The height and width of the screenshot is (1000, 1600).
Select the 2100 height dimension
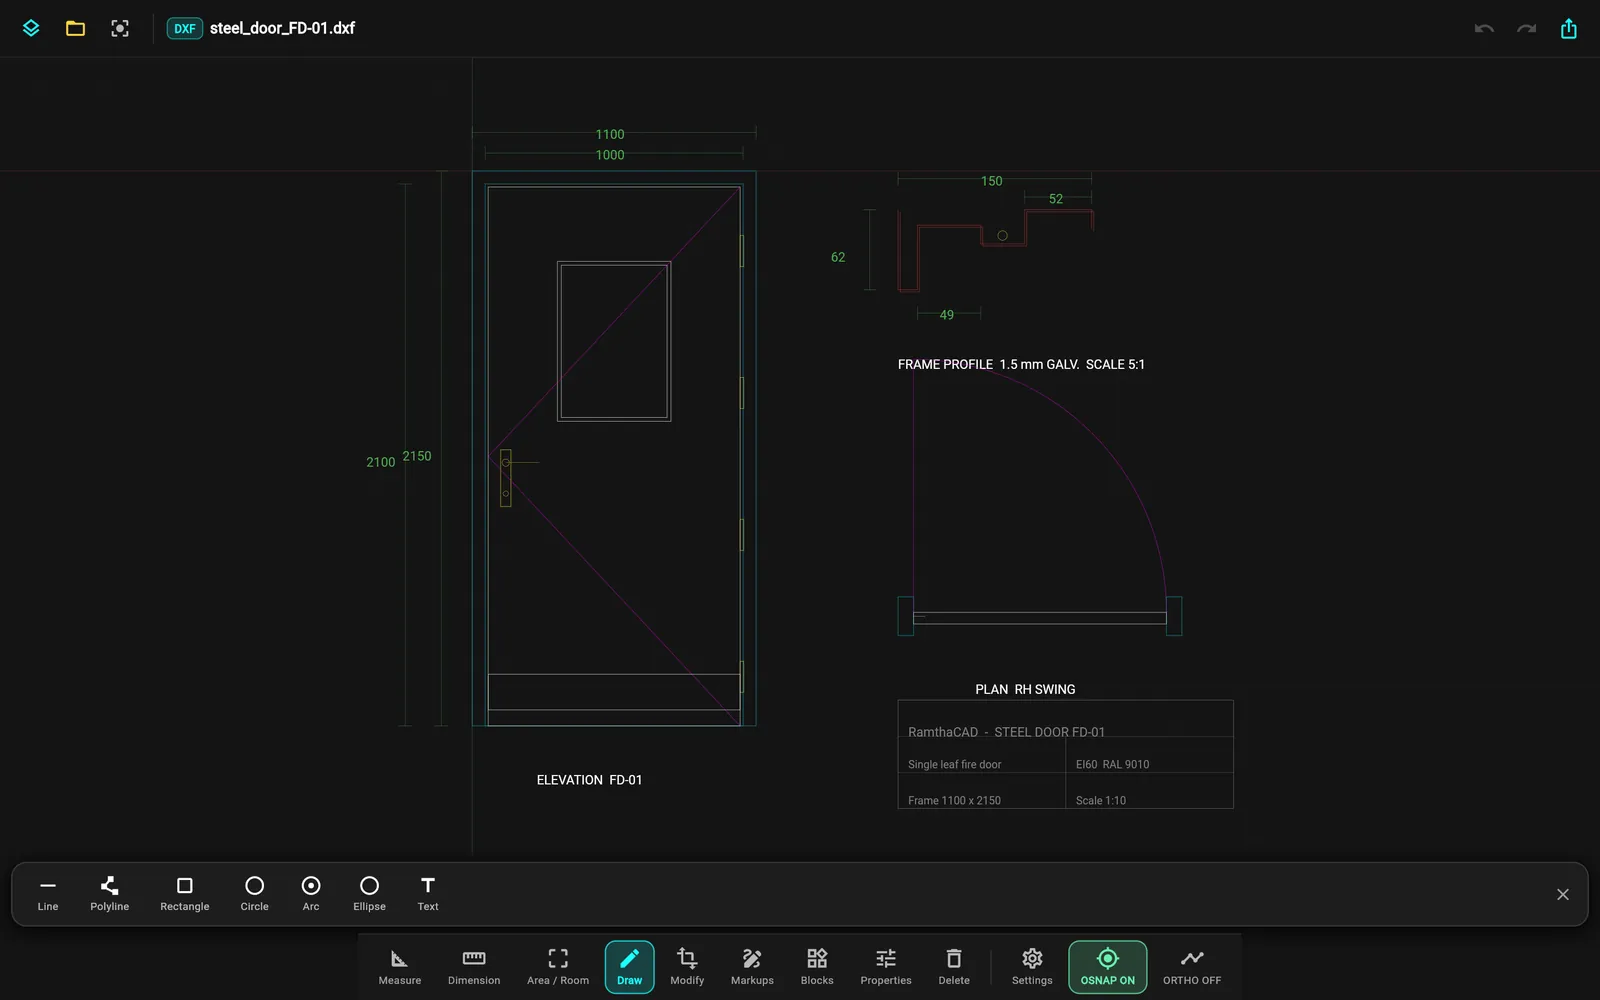pyautogui.click(x=381, y=462)
